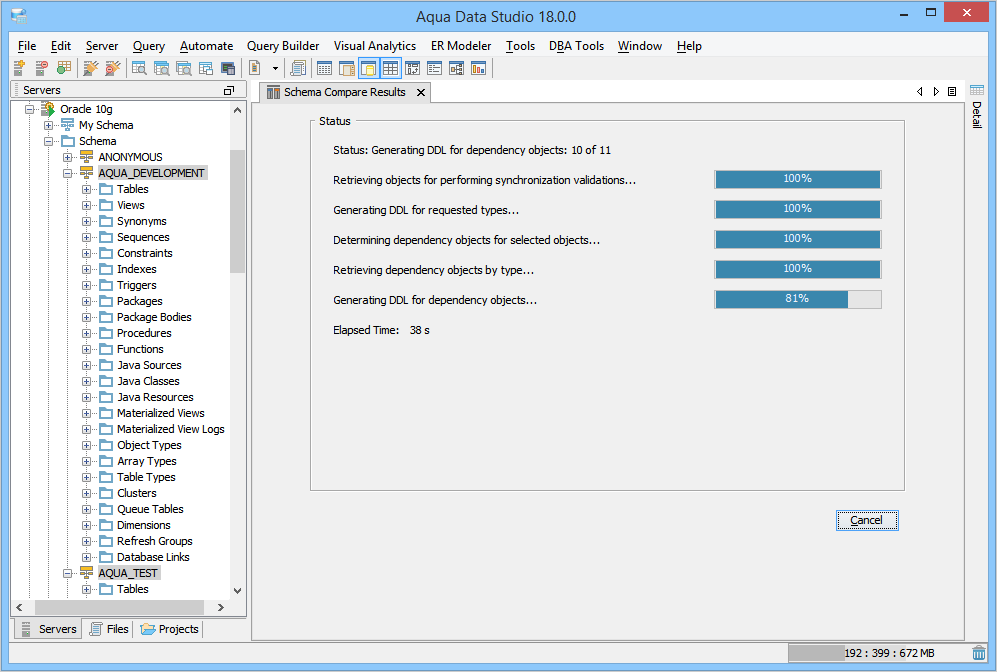Click the tab list icon at right

[952, 92]
